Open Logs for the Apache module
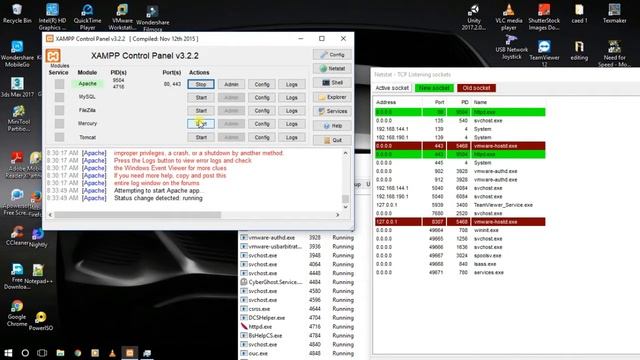 pos(291,84)
